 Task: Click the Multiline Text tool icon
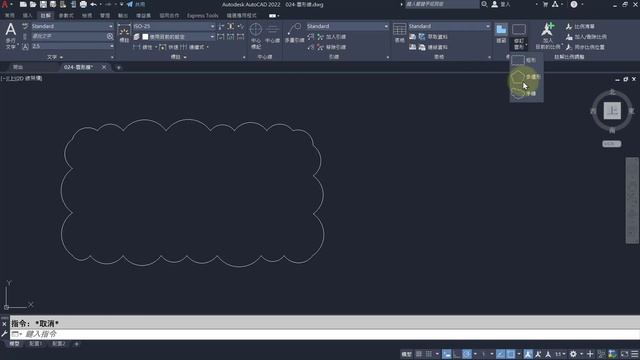click(x=11, y=30)
